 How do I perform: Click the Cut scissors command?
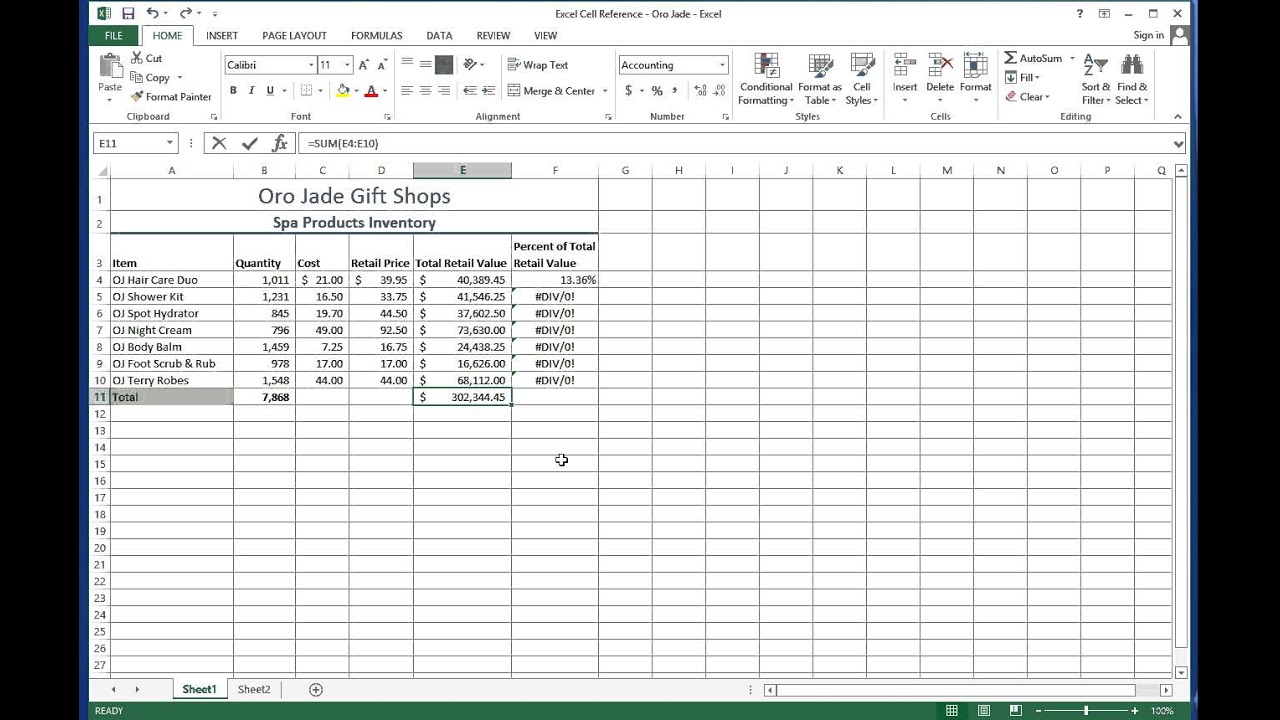point(146,58)
